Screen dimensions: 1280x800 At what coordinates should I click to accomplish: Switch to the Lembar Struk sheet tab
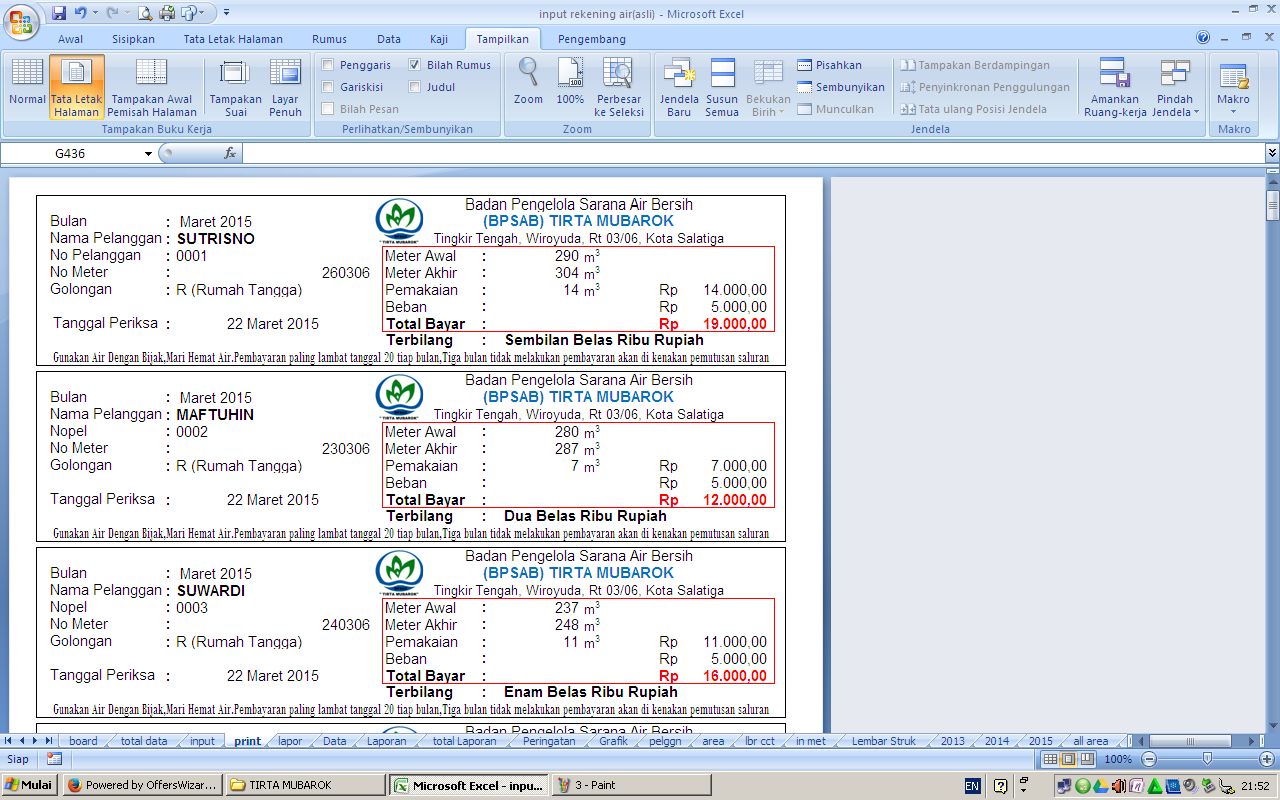[x=883, y=741]
